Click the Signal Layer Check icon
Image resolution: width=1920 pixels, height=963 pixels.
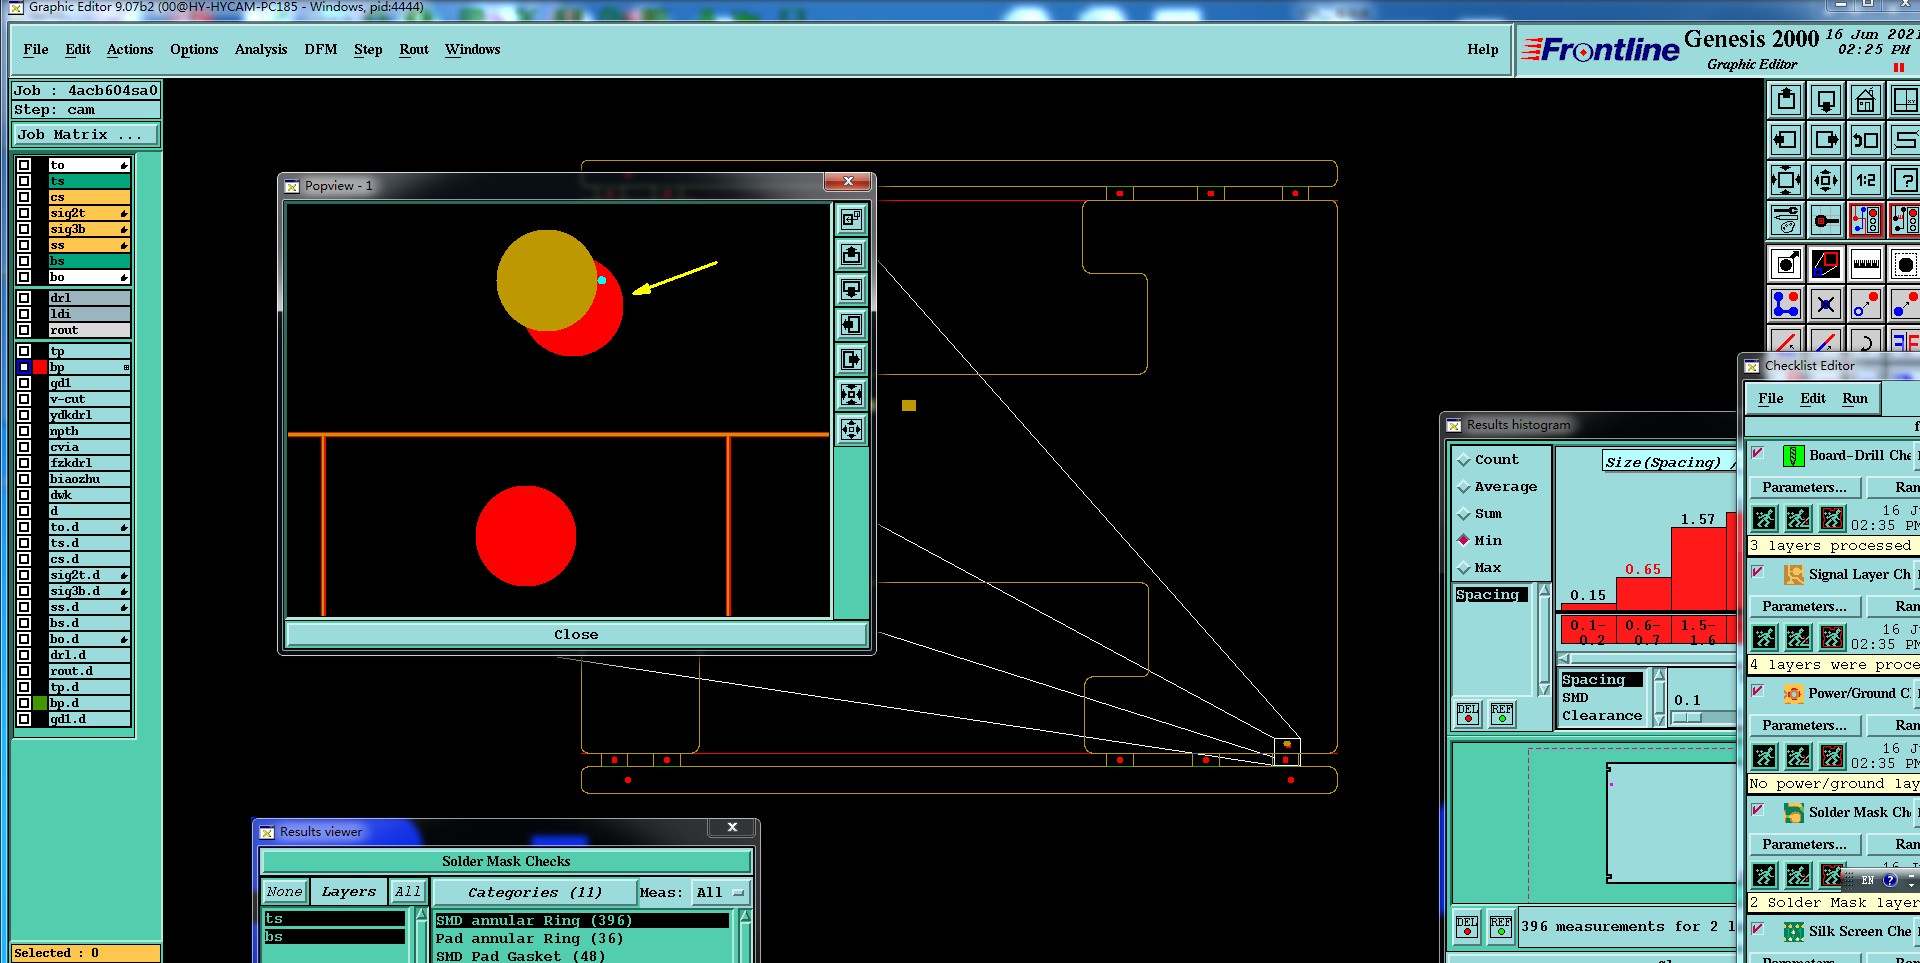click(x=1794, y=575)
